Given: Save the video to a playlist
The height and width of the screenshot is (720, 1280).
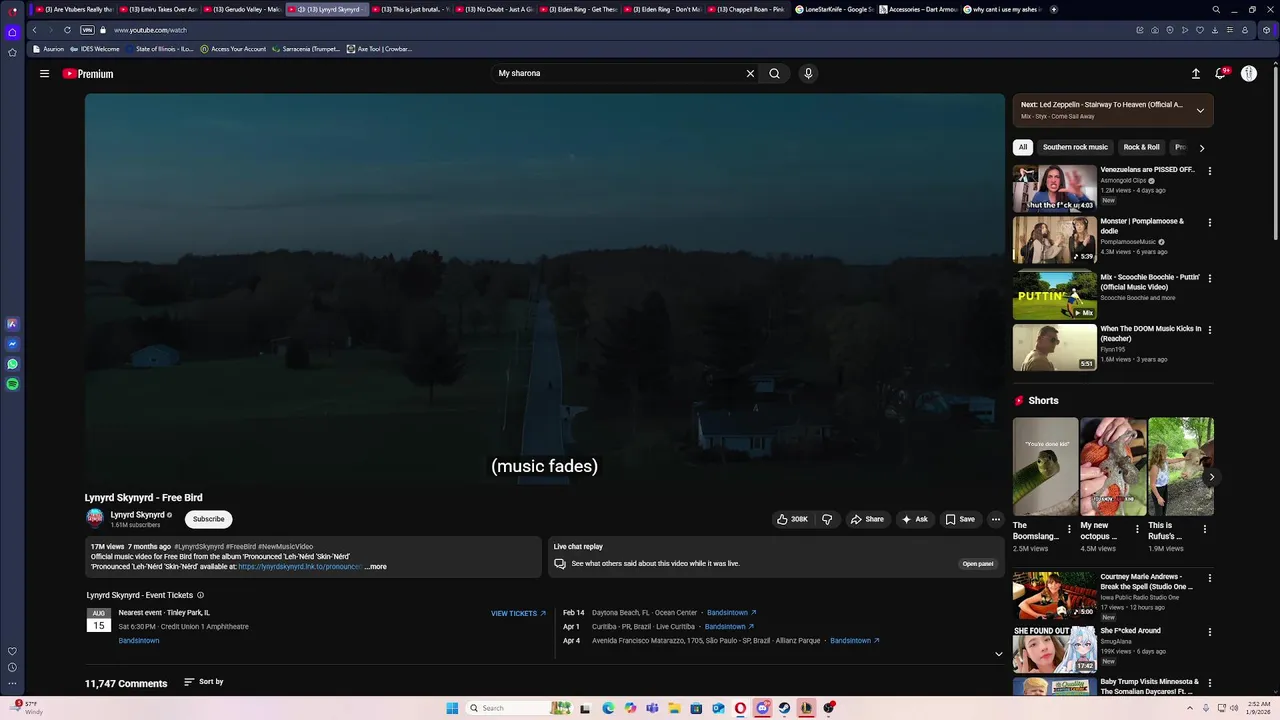Looking at the screenshot, I should (960, 519).
